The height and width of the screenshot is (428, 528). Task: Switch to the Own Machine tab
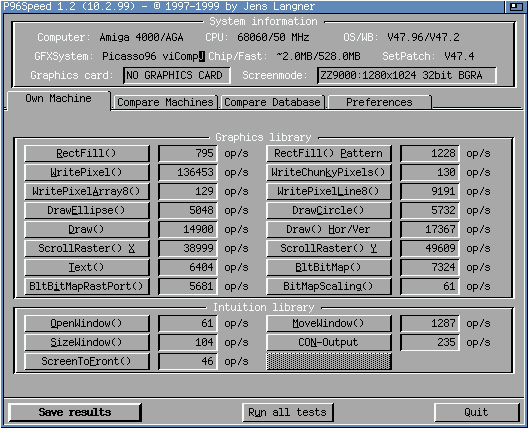58,100
